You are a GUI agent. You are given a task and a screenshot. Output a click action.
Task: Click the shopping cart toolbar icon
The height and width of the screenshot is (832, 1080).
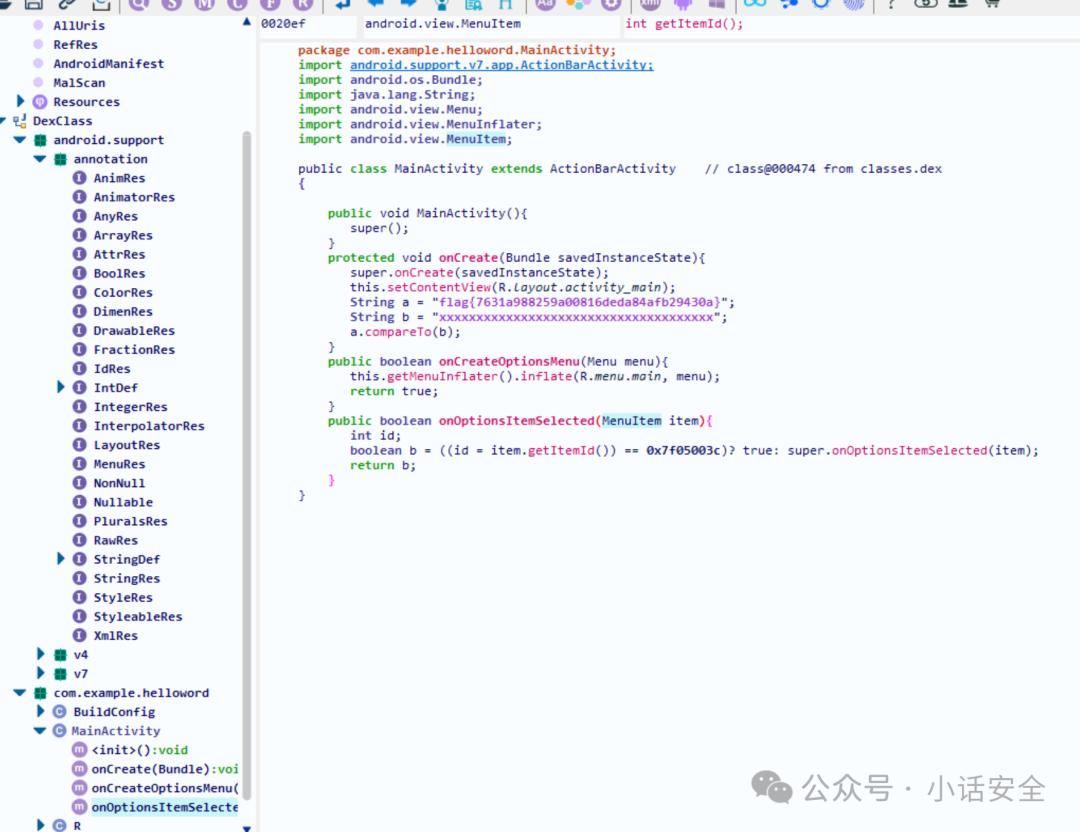coord(991,3)
